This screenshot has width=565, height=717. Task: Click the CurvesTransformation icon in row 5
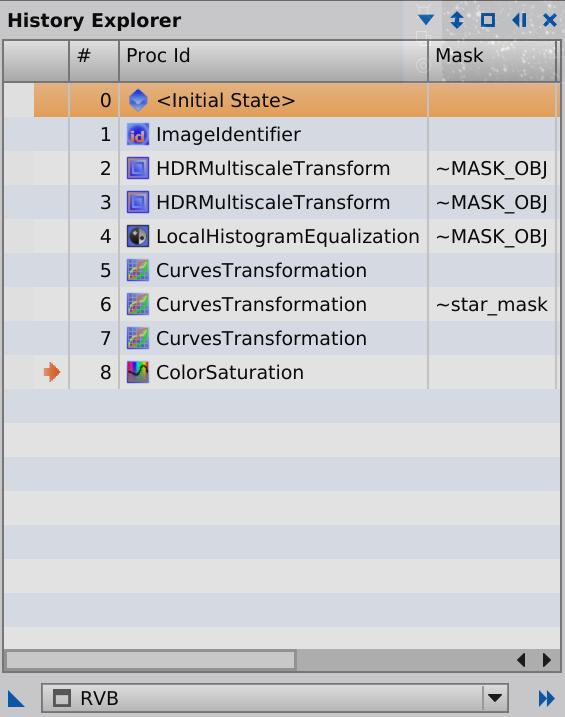[x=138, y=270]
